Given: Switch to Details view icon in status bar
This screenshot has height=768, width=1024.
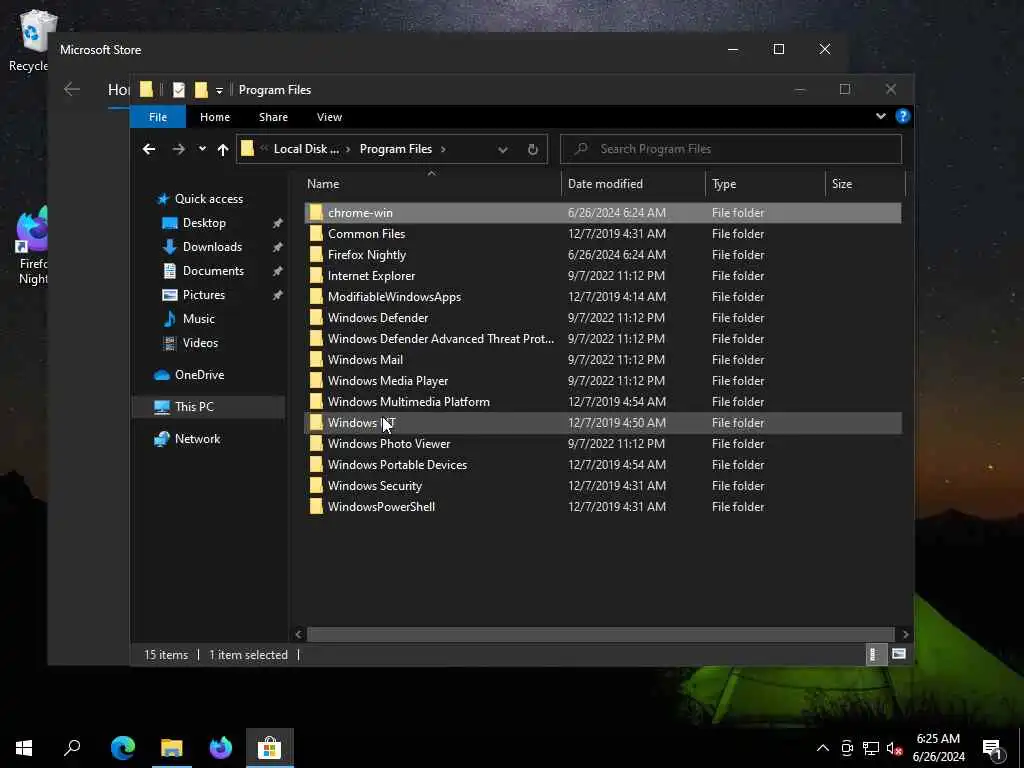Looking at the screenshot, I should (874, 654).
